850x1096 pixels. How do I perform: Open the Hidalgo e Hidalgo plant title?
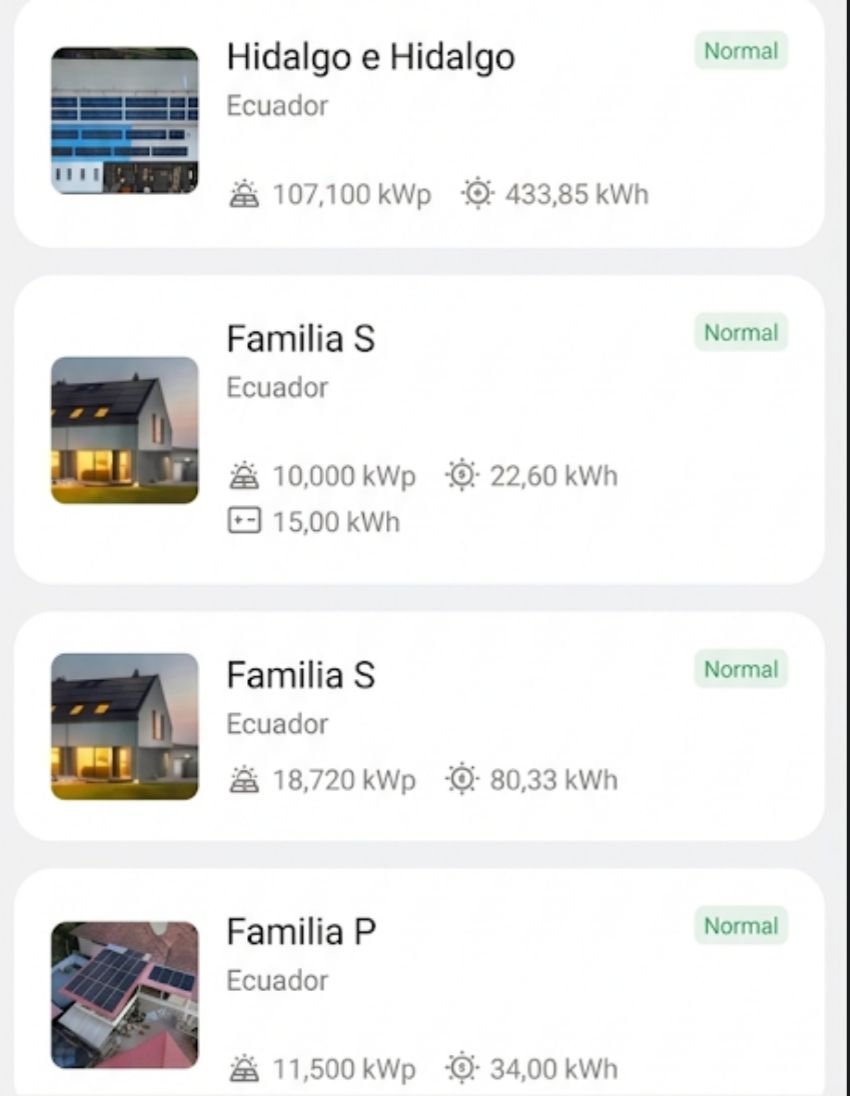[370, 57]
